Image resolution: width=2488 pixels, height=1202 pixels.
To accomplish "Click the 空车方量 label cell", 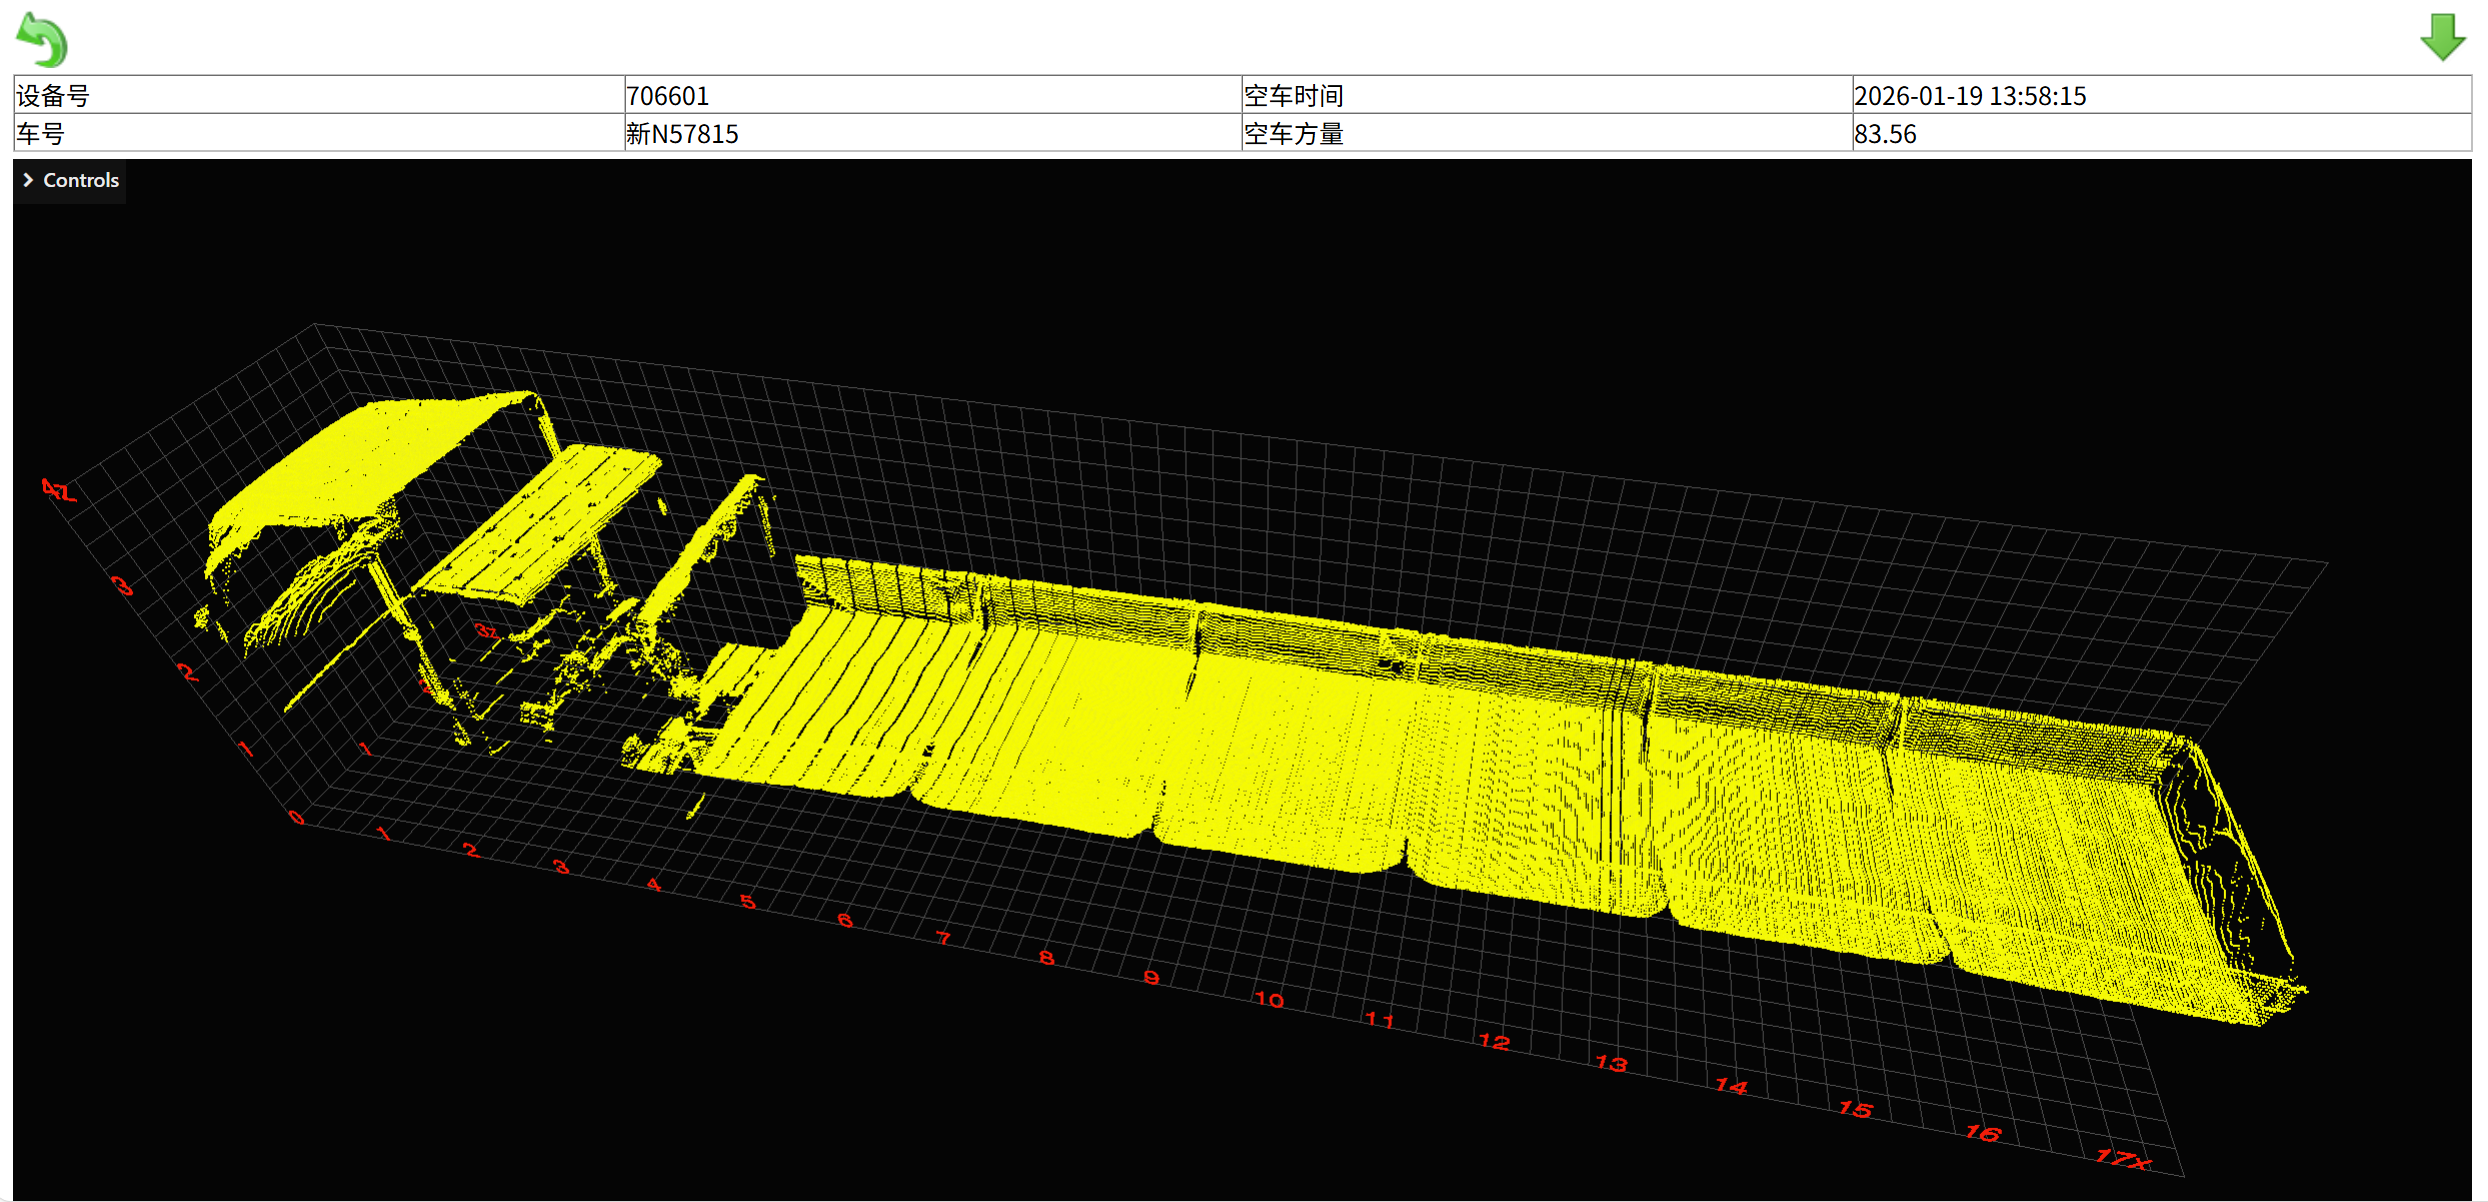I will (x=1293, y=134).
